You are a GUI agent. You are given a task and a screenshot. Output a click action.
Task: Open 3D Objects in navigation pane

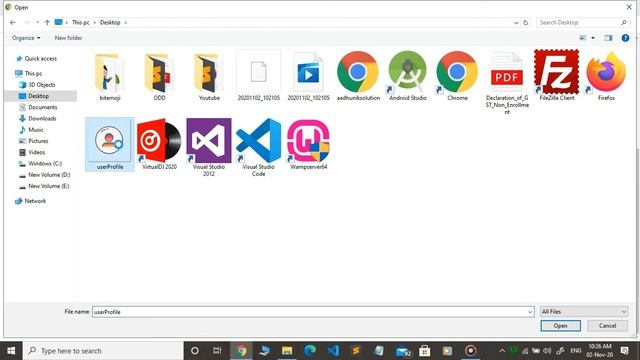pyautogui.click(x=42, y=85)
